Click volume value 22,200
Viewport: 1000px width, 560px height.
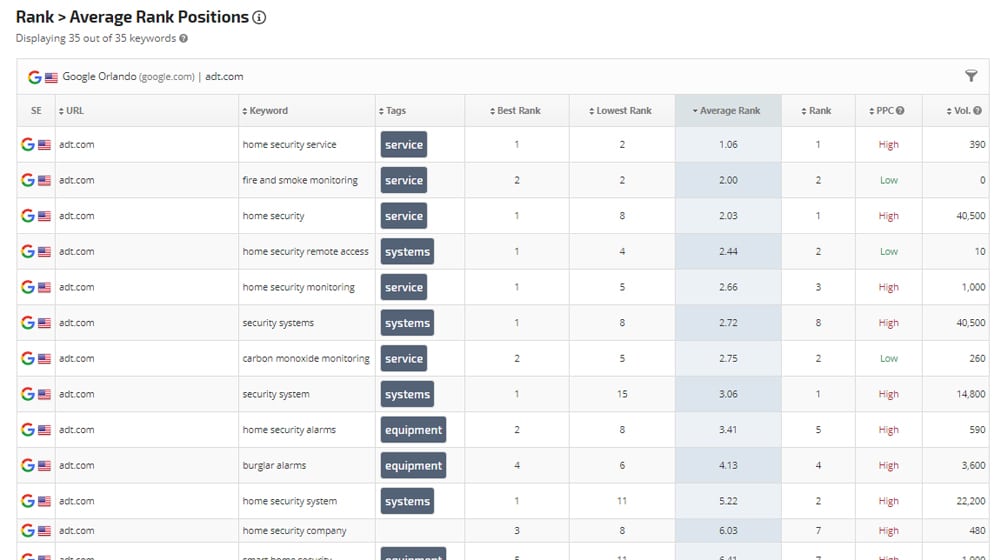(x=971, y=501)
